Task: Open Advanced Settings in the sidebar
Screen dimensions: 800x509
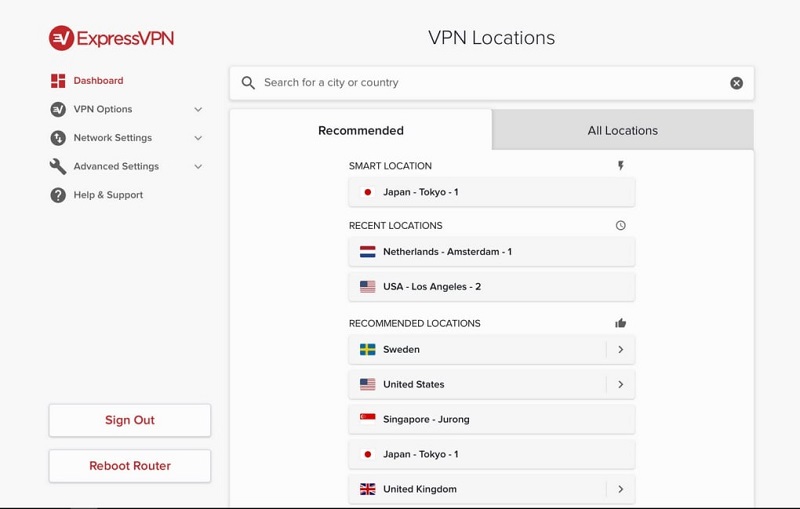Action: (116, 166)
